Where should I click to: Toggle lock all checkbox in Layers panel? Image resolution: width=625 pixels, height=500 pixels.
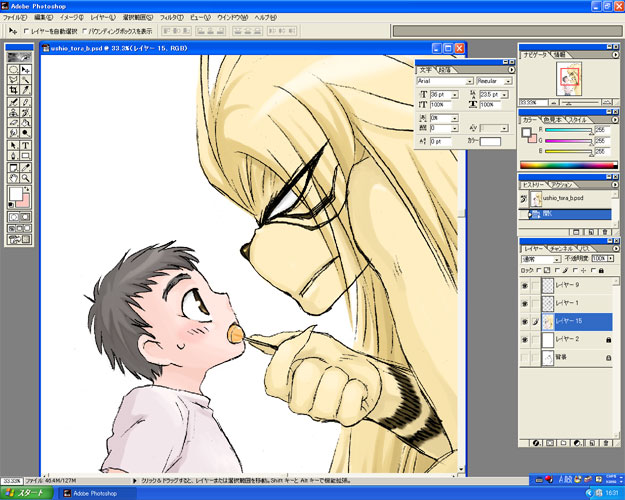point(593,270)
